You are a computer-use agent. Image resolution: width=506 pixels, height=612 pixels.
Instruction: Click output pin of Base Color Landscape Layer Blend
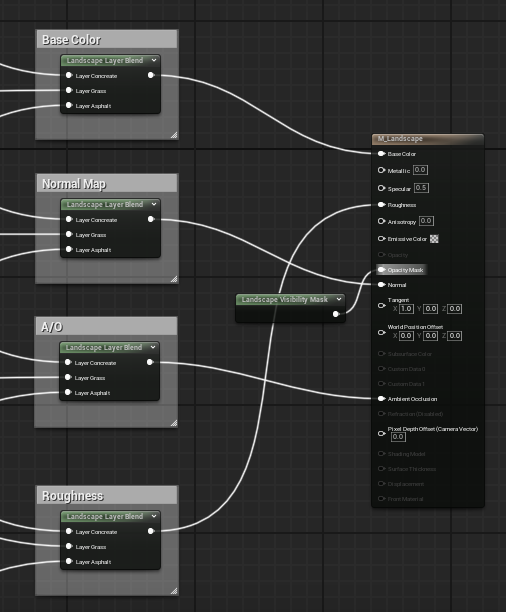tap(151, 75)
